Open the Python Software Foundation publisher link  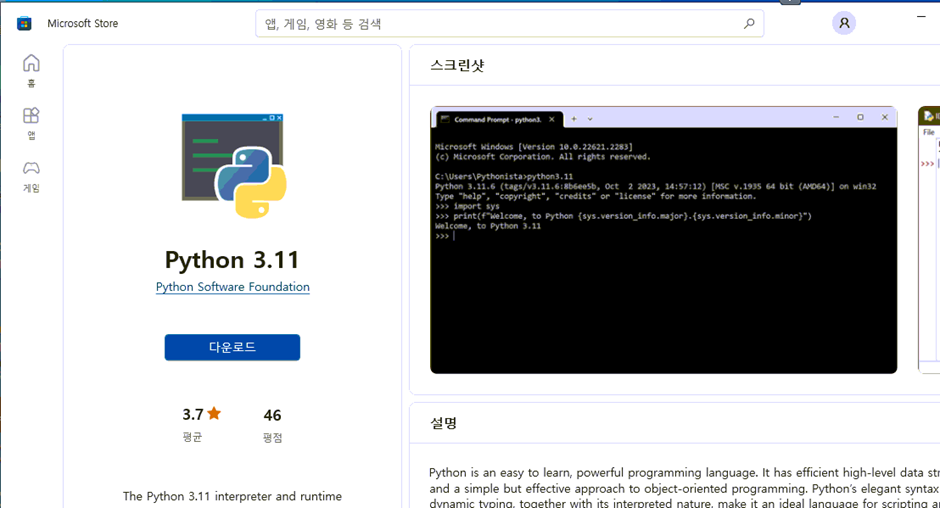click(x=233, y=287)
